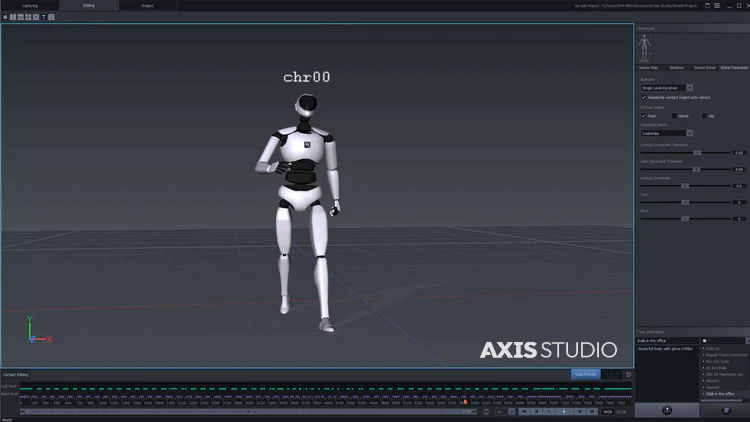750x422 pixels.
Task: Open the Editing tab
Action: [89, 6]
